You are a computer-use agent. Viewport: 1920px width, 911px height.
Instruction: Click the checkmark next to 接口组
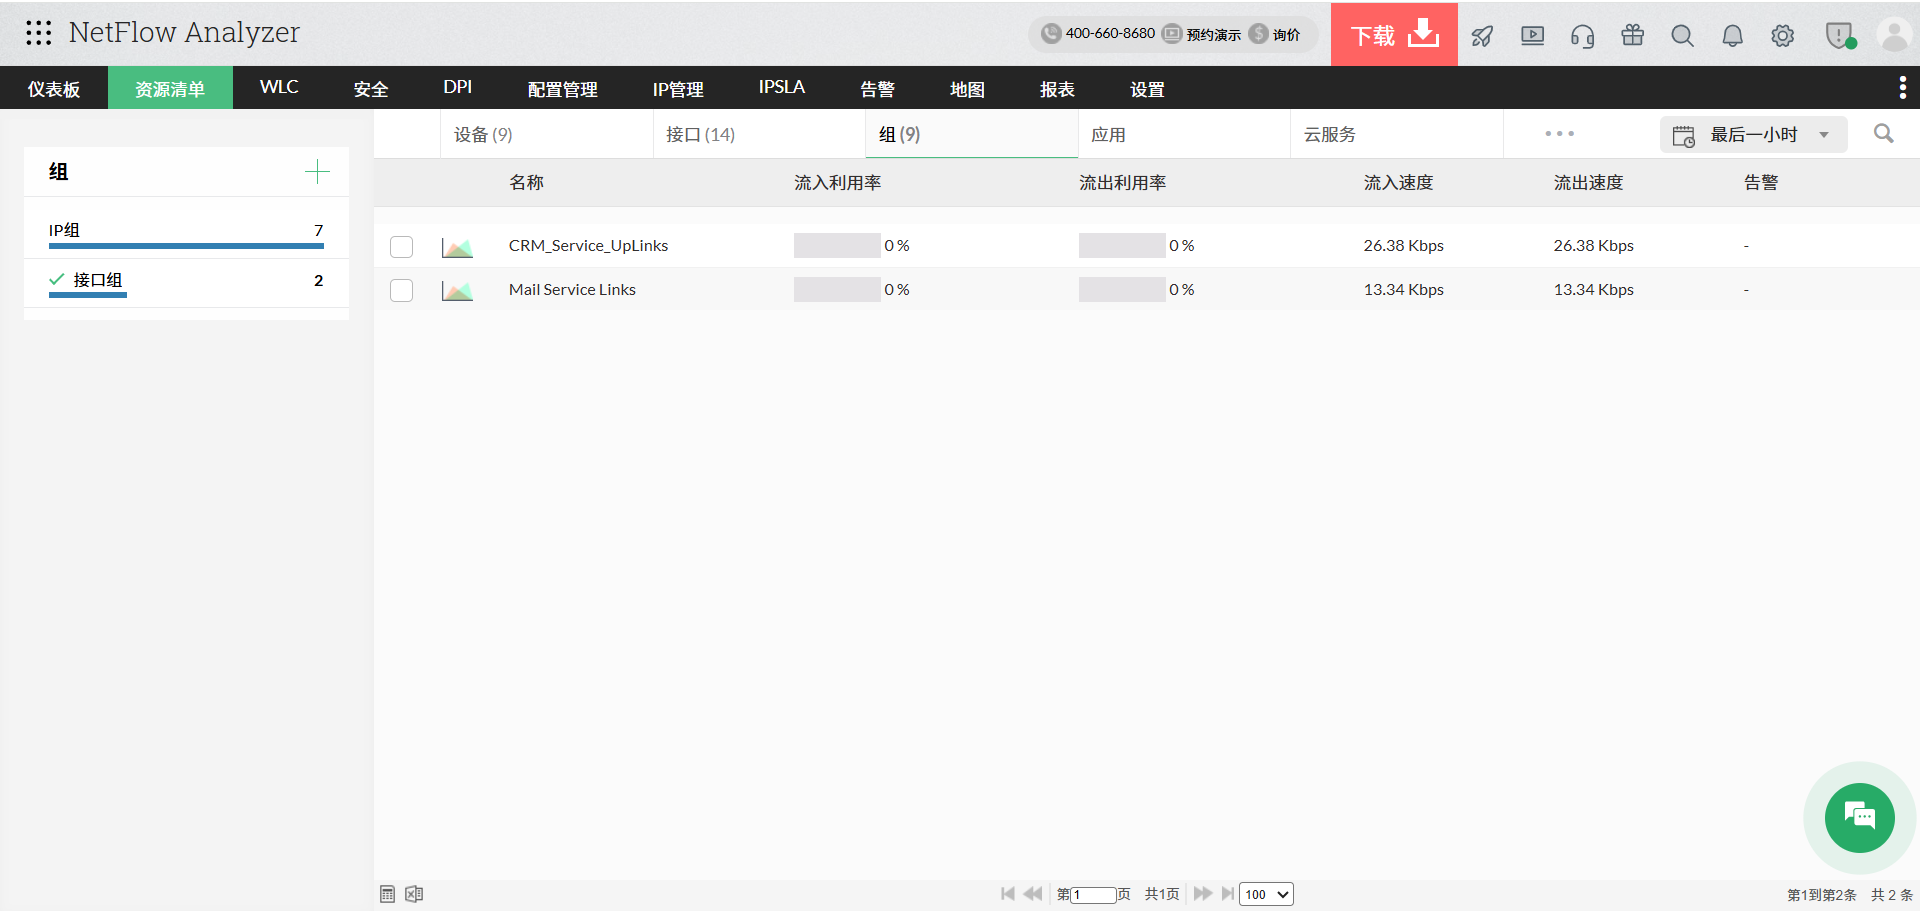tap(55, 280)
